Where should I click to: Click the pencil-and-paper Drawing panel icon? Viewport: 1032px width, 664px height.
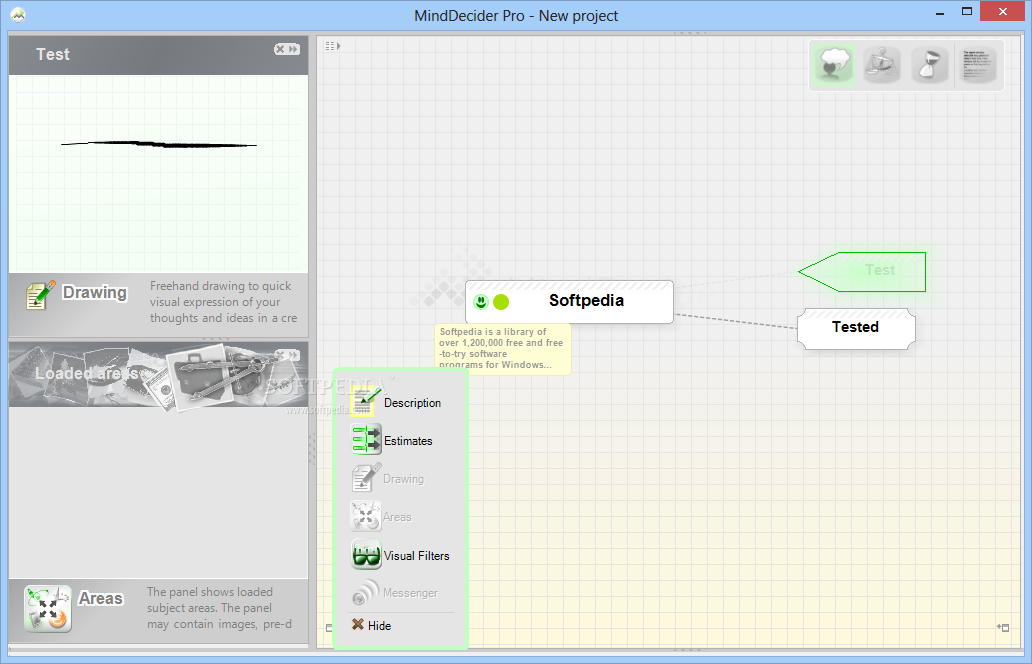pos(40,295)
